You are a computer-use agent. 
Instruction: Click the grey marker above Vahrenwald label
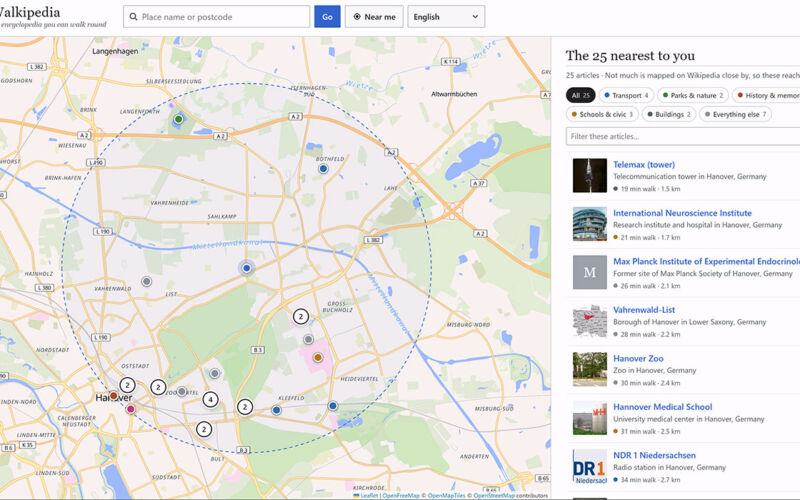coord(146,281)
